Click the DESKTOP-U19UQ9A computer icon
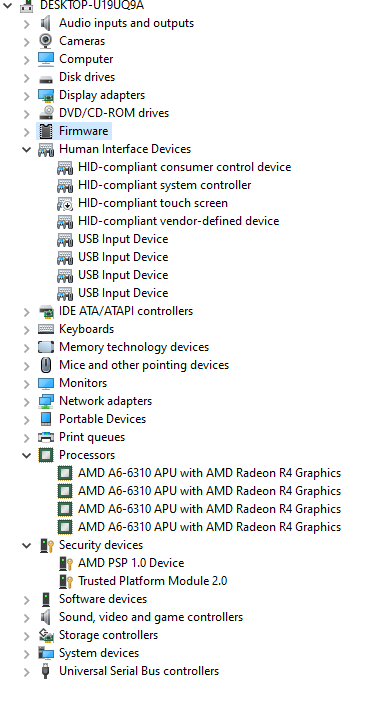 [x=27, y=5]
